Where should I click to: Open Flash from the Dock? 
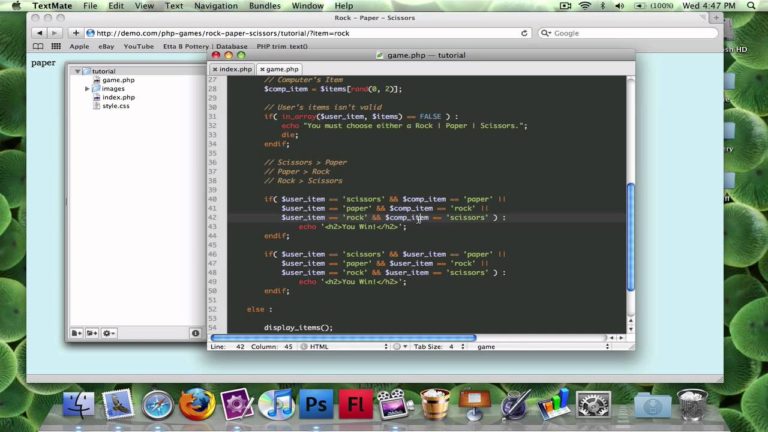click(x=356, y=405)
